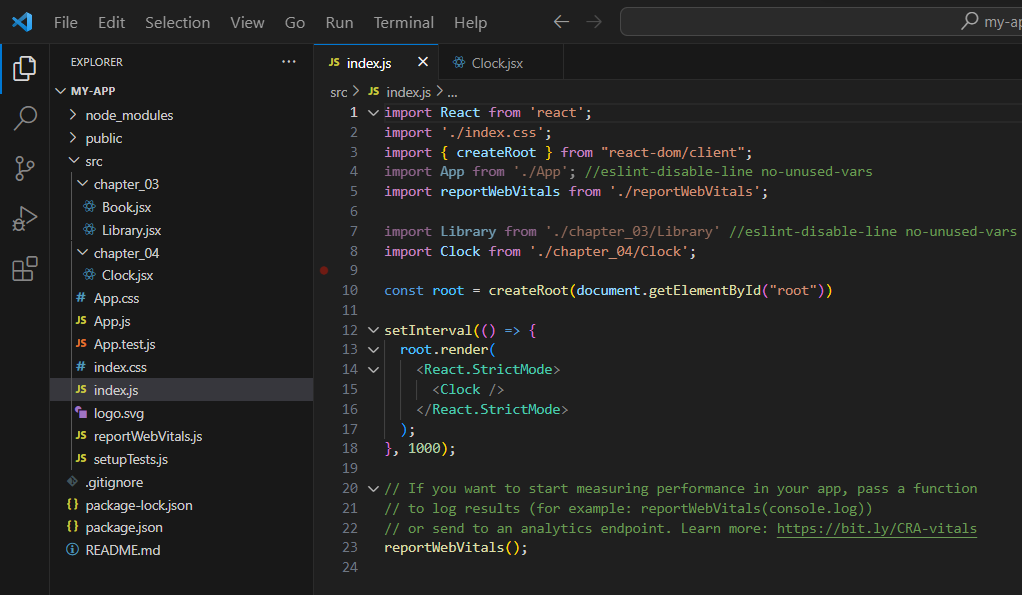
Task: Go forward using the right arrow
Action: click(594, 22)
